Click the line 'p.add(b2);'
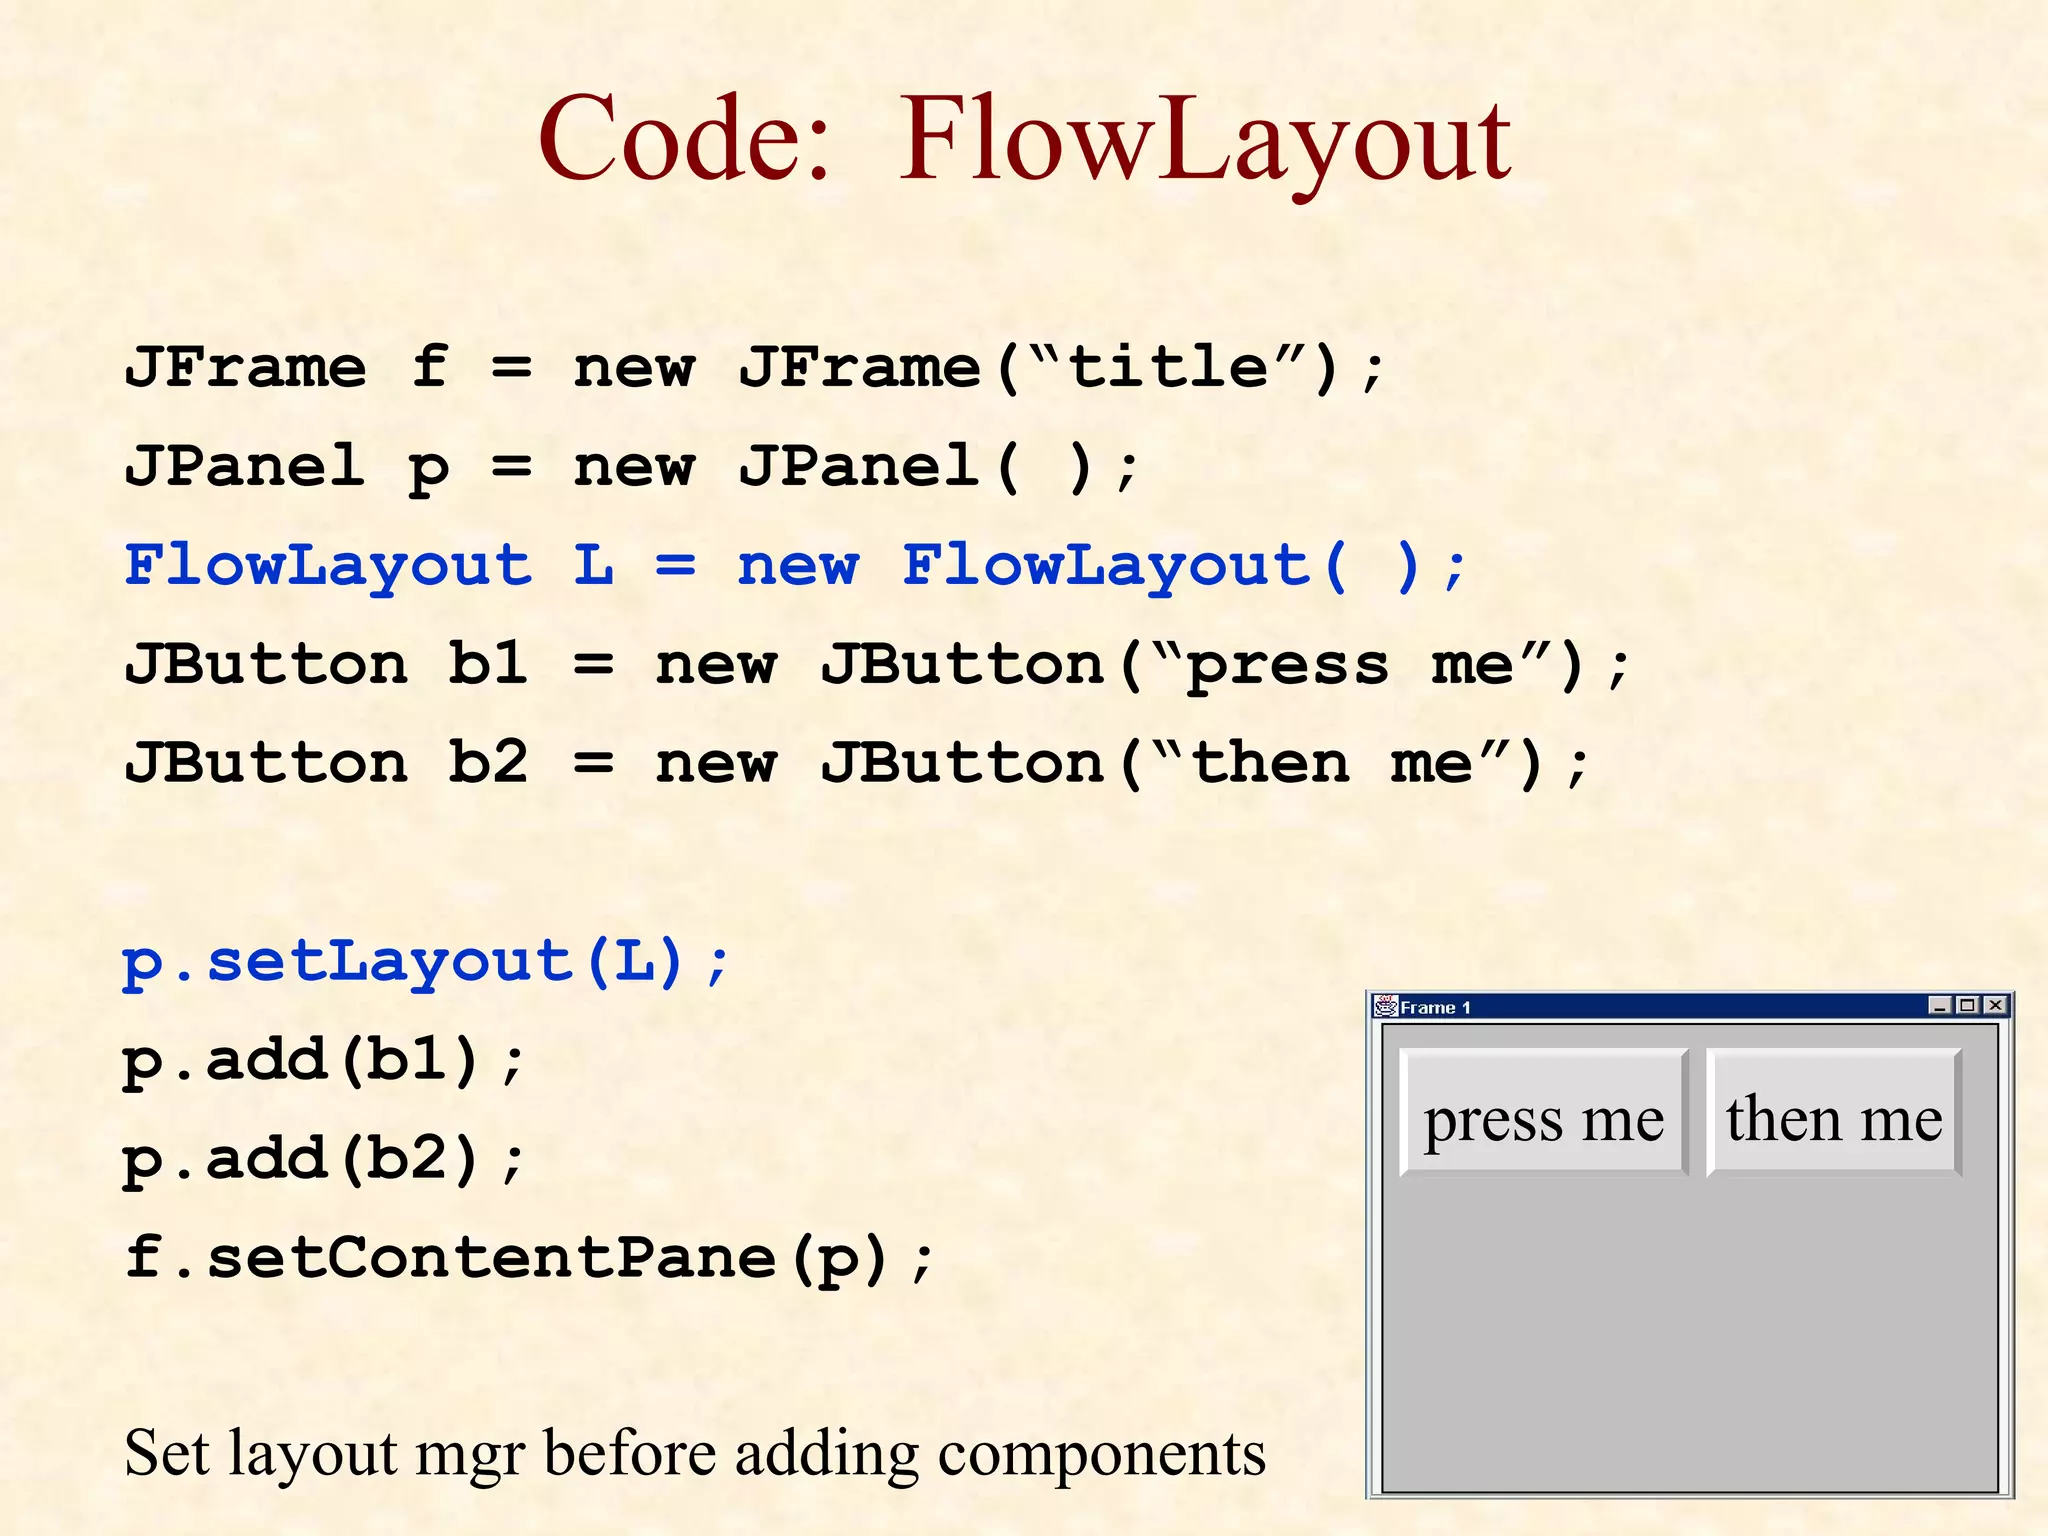This screenshot has height=1536, width=2048. click(x=323, y=1161)
